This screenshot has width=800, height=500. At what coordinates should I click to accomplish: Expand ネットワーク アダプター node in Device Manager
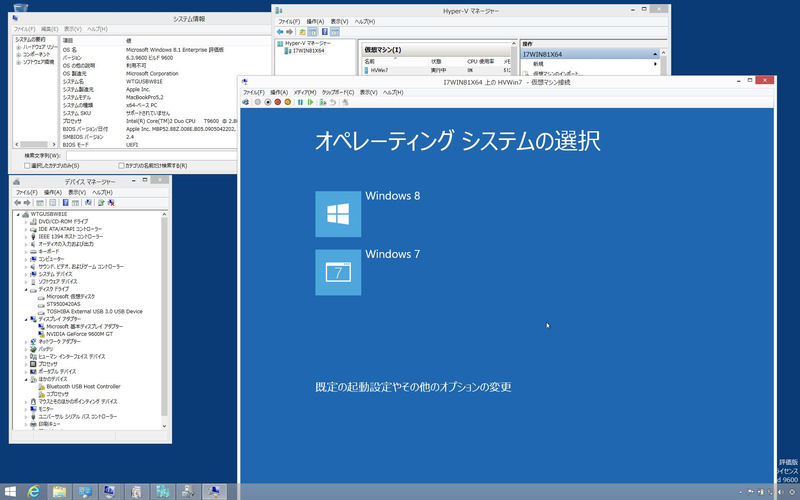click(x=26, y=341)
